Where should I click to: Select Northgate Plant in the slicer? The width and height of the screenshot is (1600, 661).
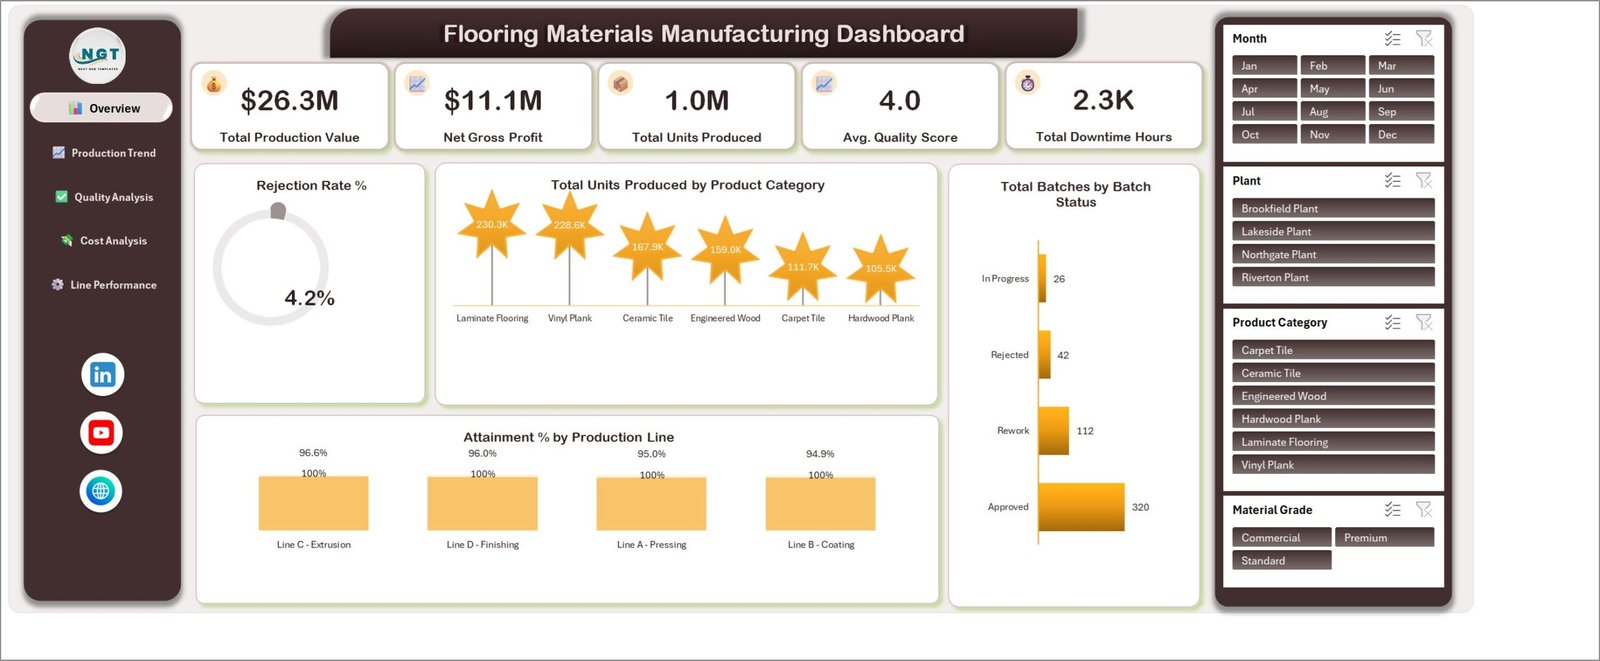[x=1333, y=254]
